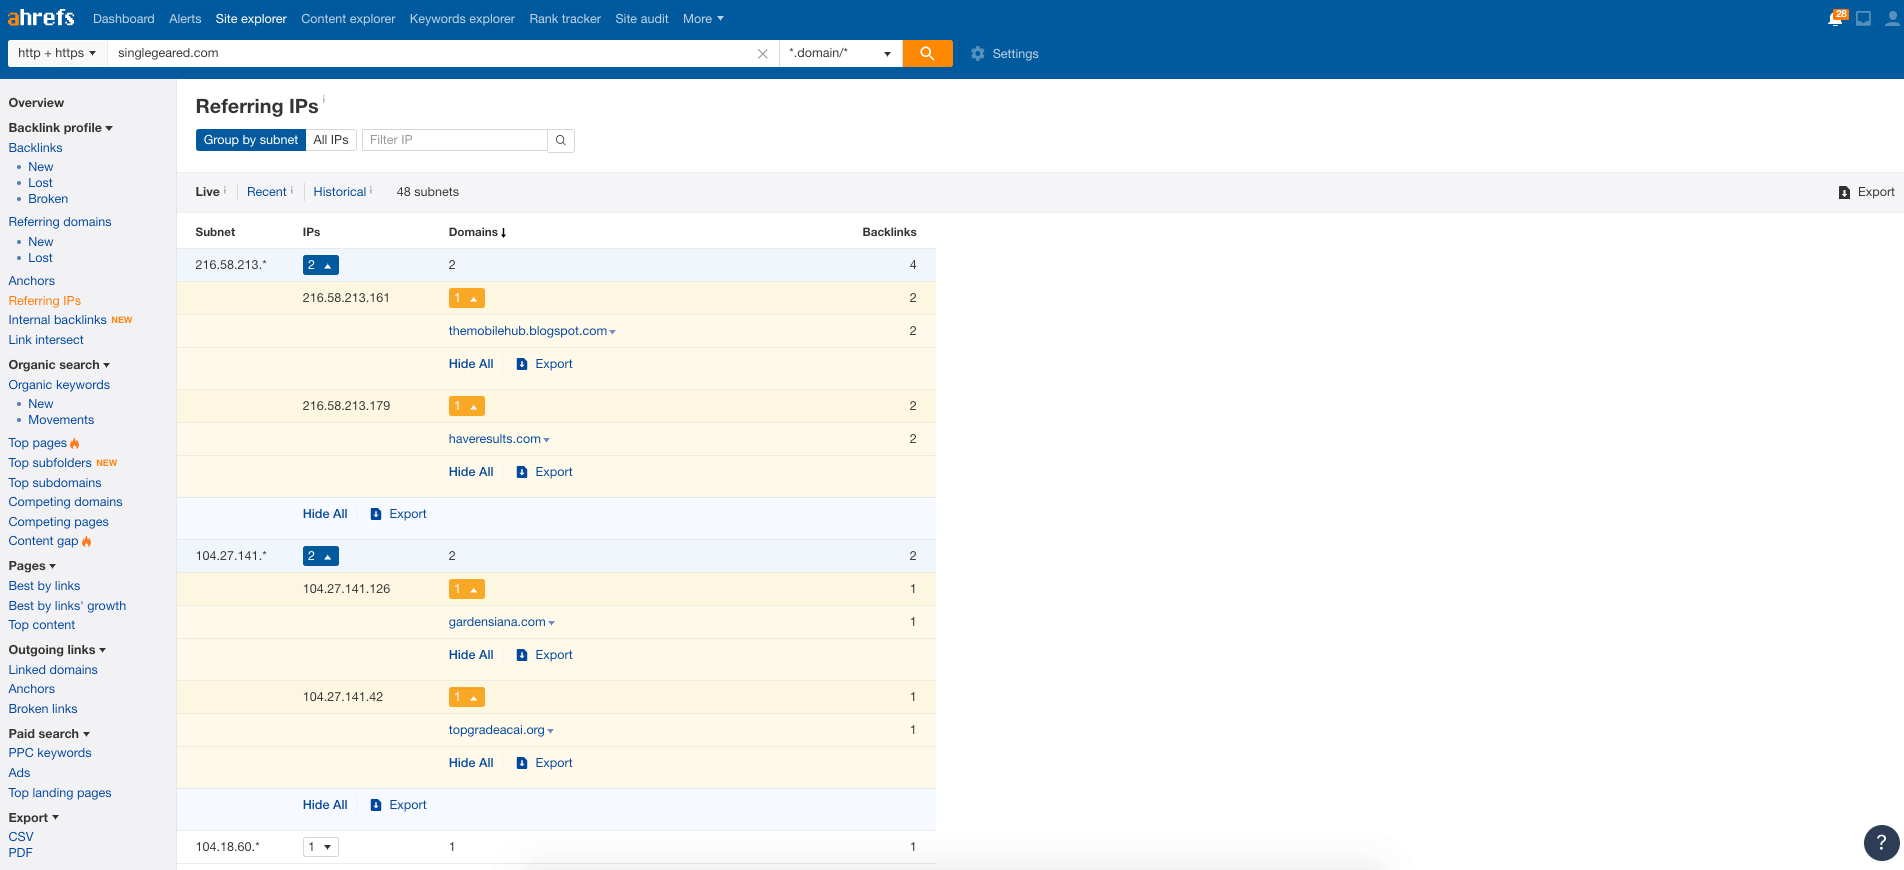
Task: Open Backlinks in the sidebar
Action: point(35,148)
